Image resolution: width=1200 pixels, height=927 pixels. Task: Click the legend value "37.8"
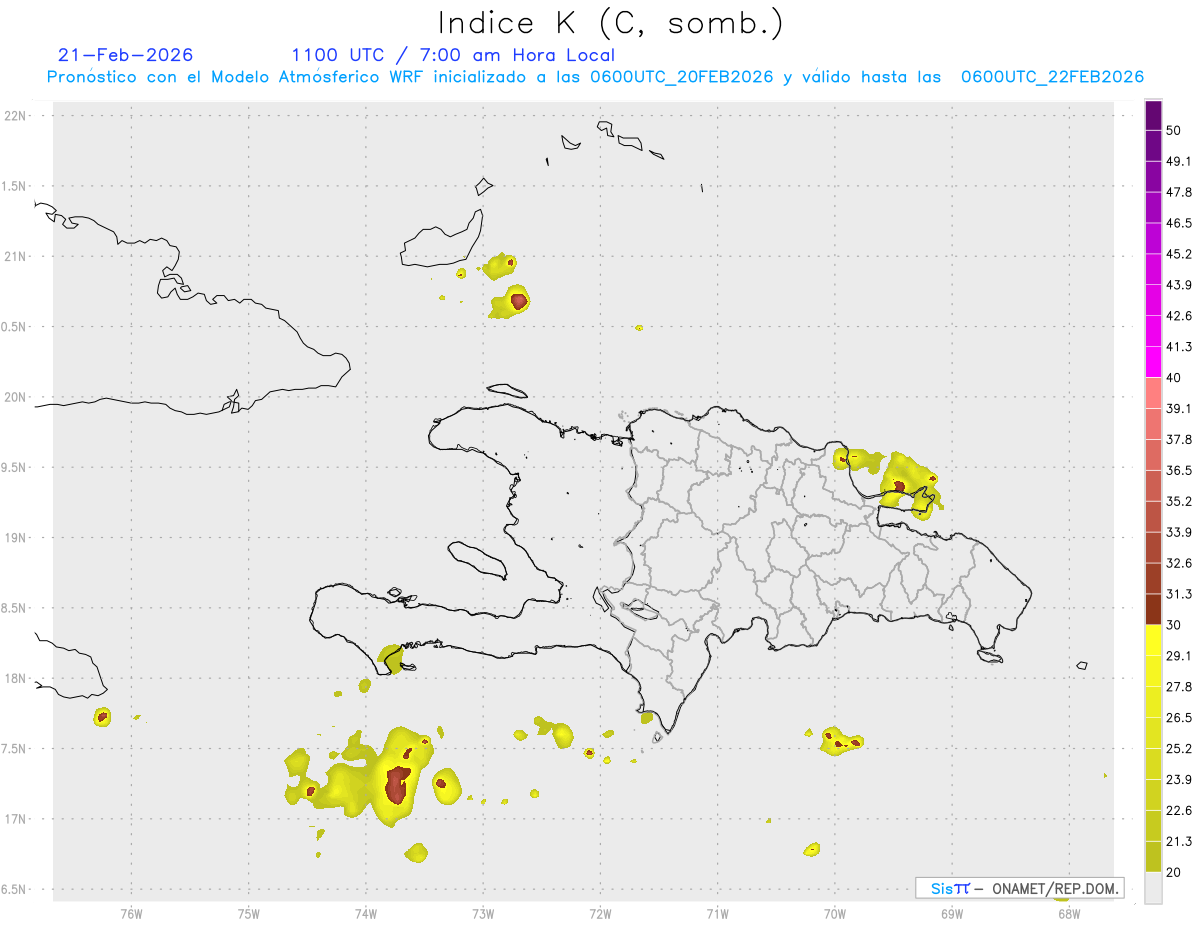click(1179, 440)
